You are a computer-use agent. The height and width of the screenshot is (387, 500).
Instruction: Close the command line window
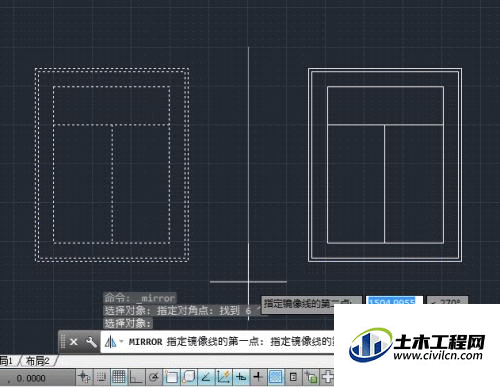(74, 342)
